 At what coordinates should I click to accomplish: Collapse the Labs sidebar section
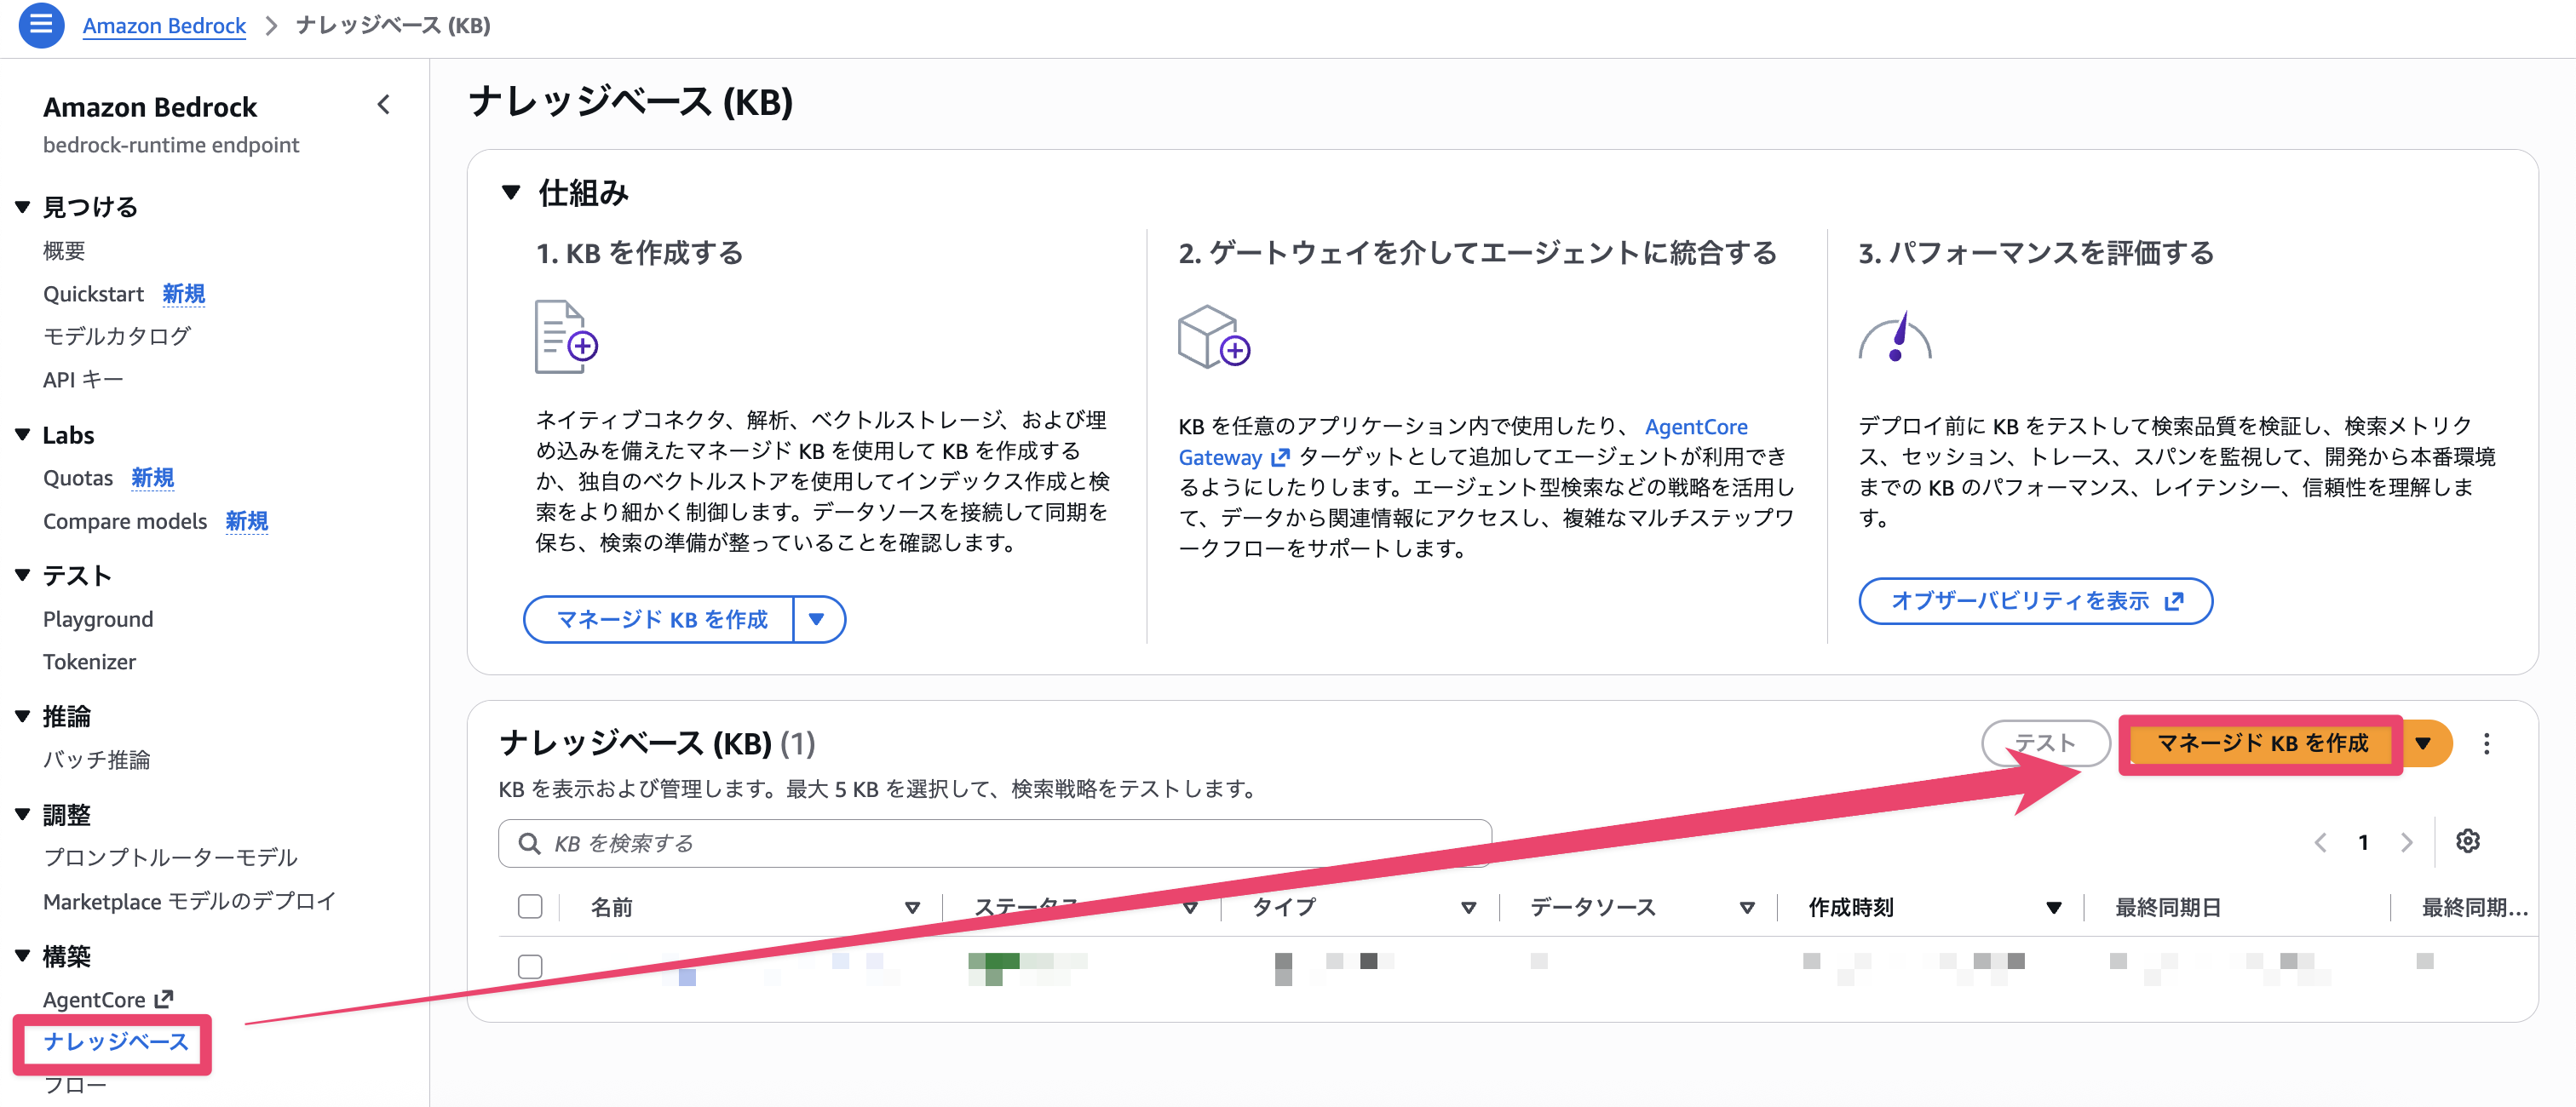23,435
